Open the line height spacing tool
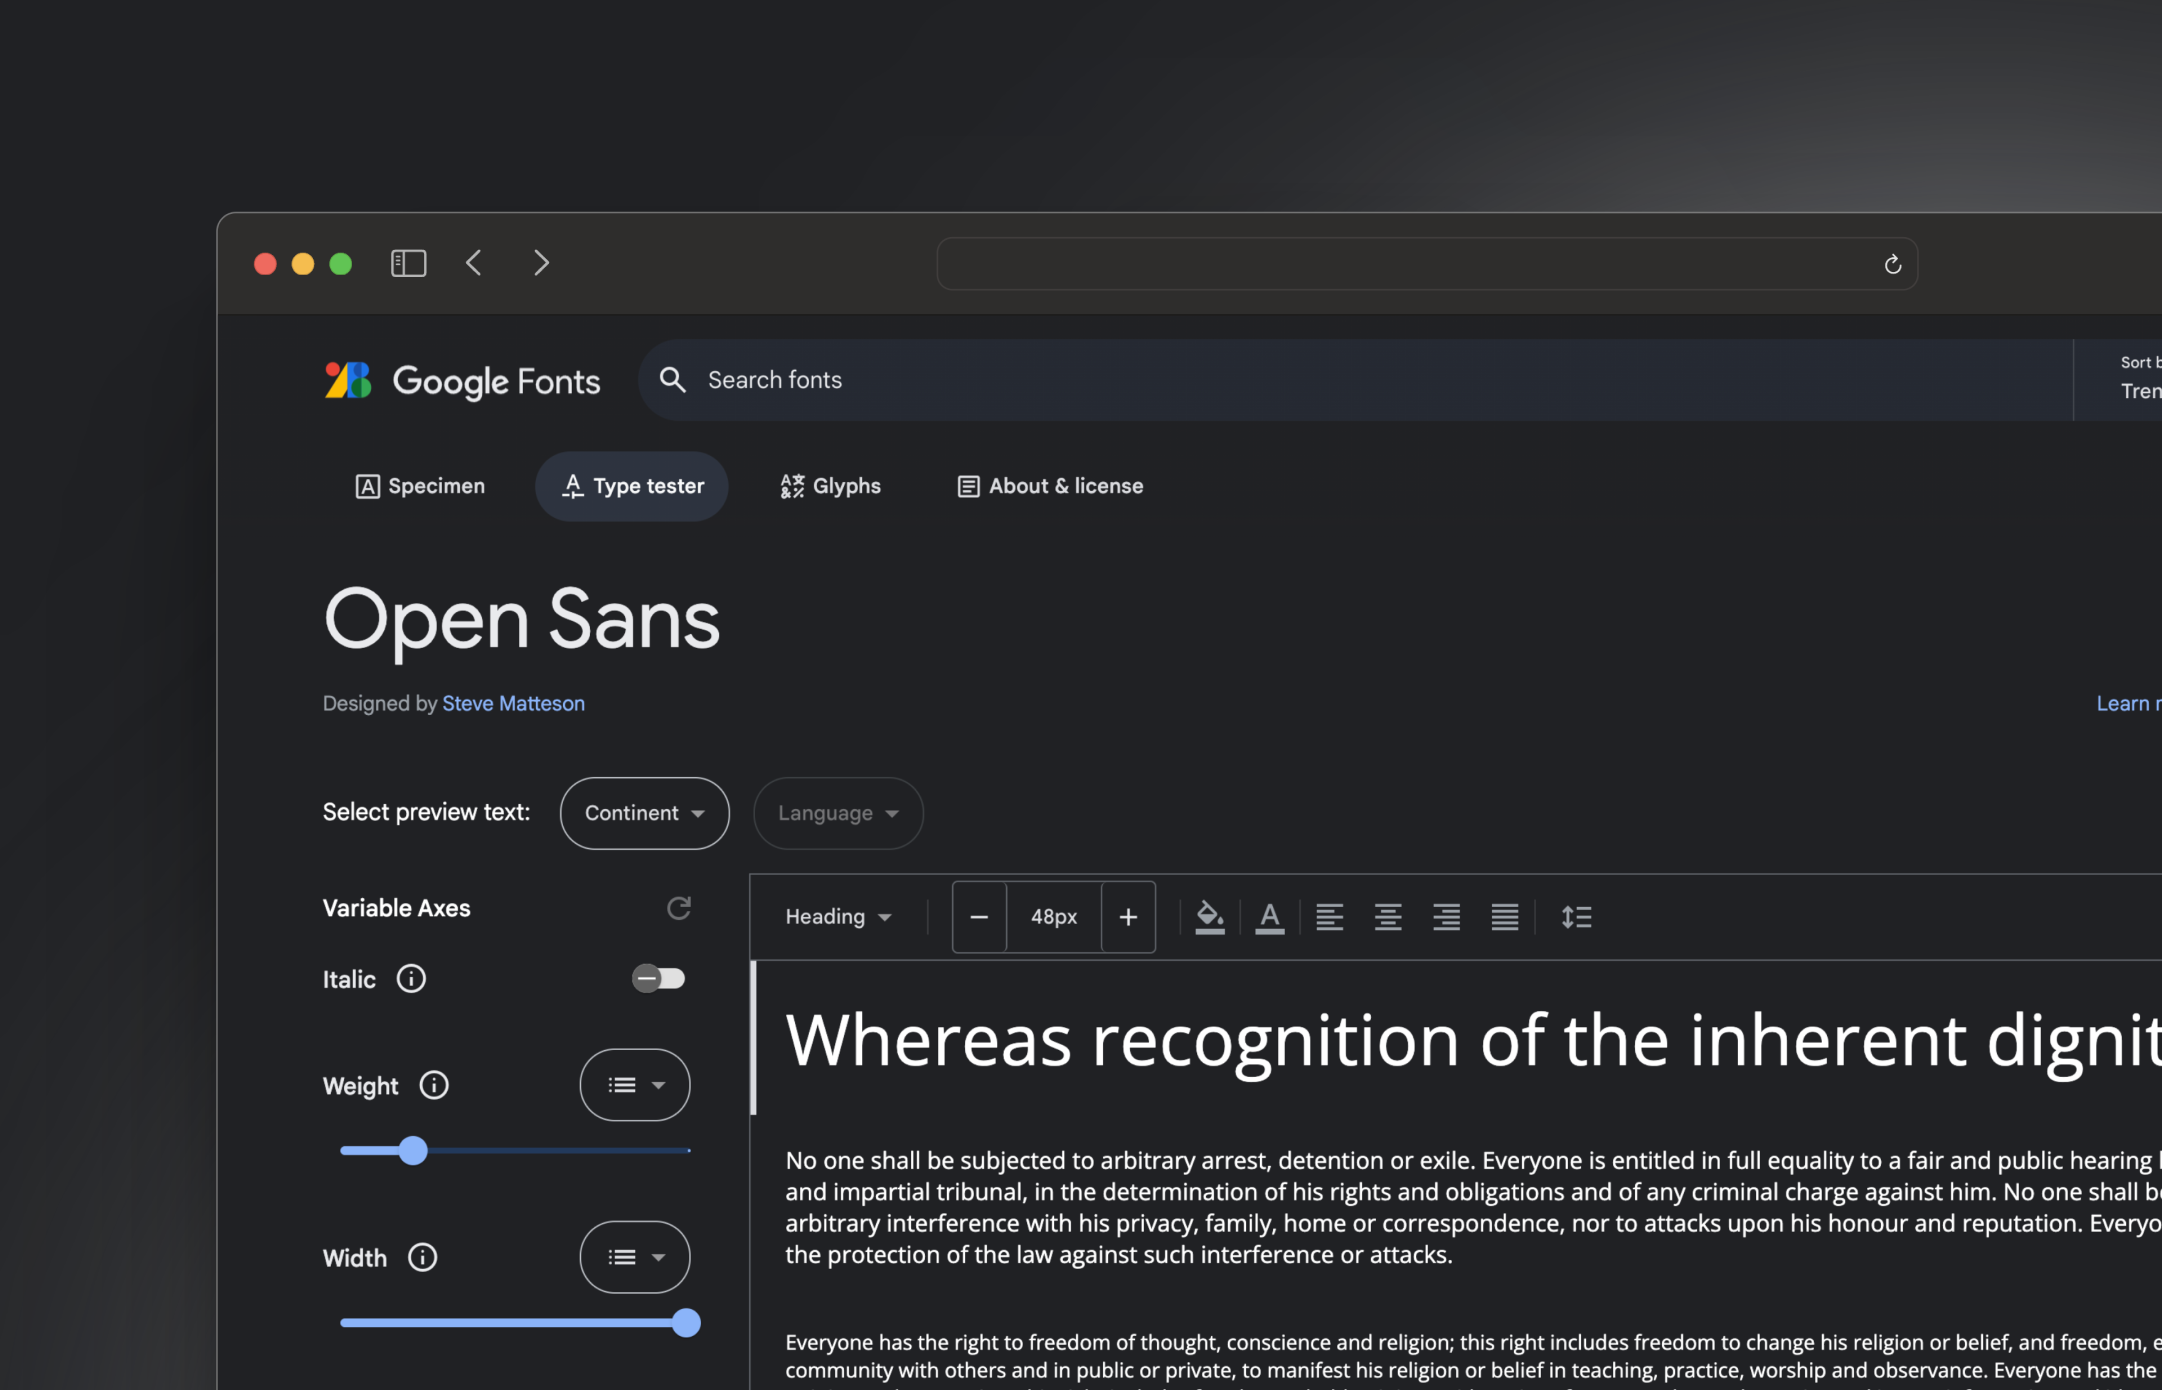Image resolution: width=2162 pixels, height=1390 pixels. click(1576, 917)
